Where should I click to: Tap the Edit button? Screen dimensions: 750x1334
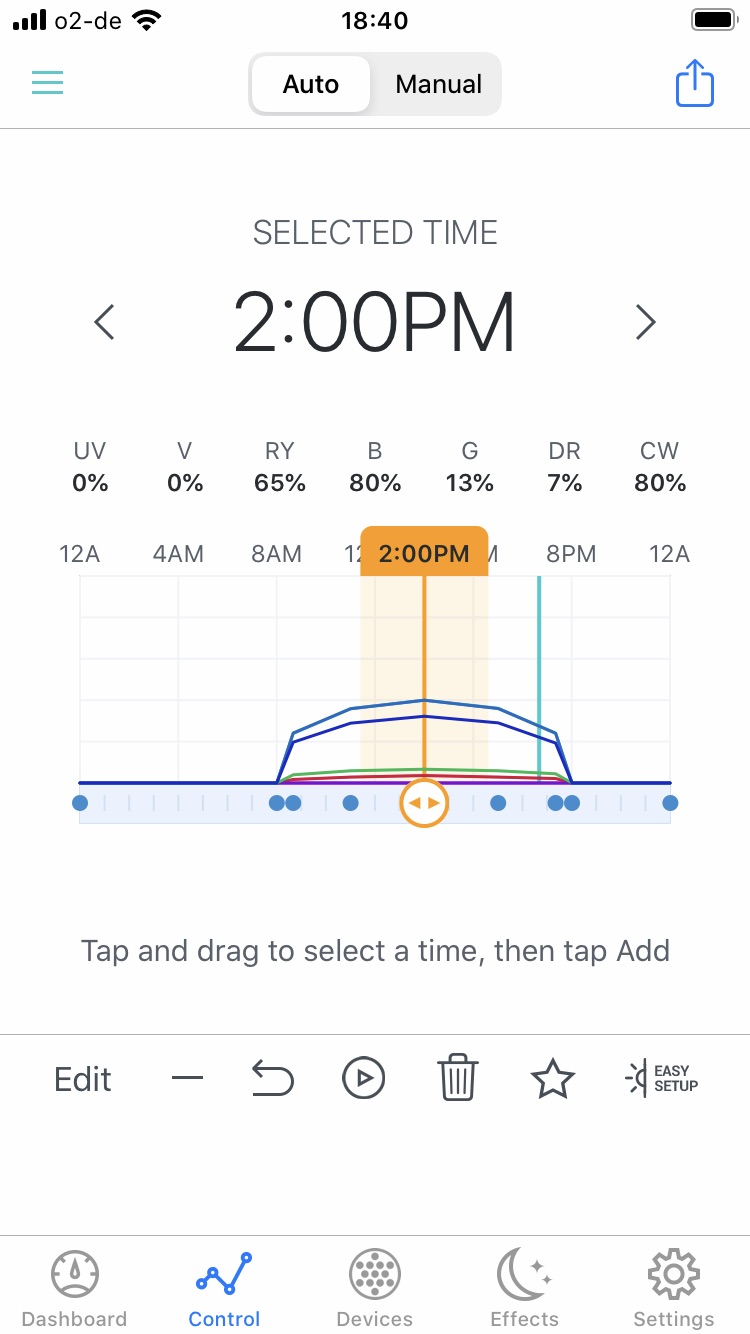point(83,1079)
